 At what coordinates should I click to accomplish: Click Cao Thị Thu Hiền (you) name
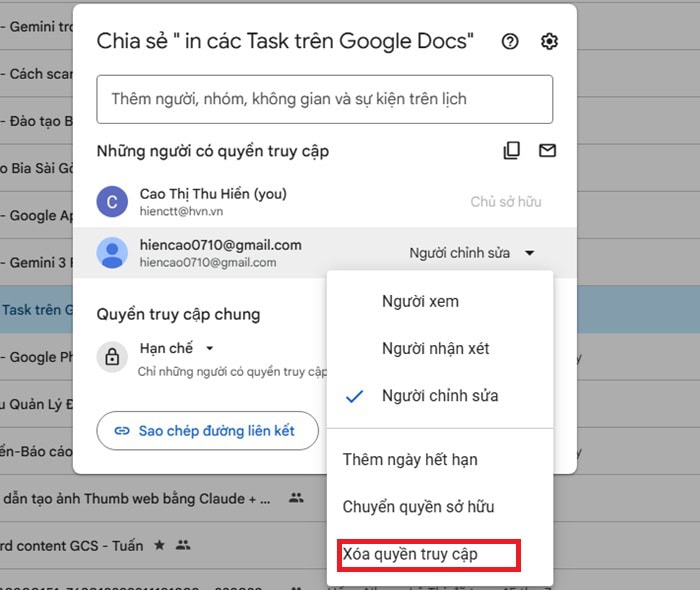point(213,194)
